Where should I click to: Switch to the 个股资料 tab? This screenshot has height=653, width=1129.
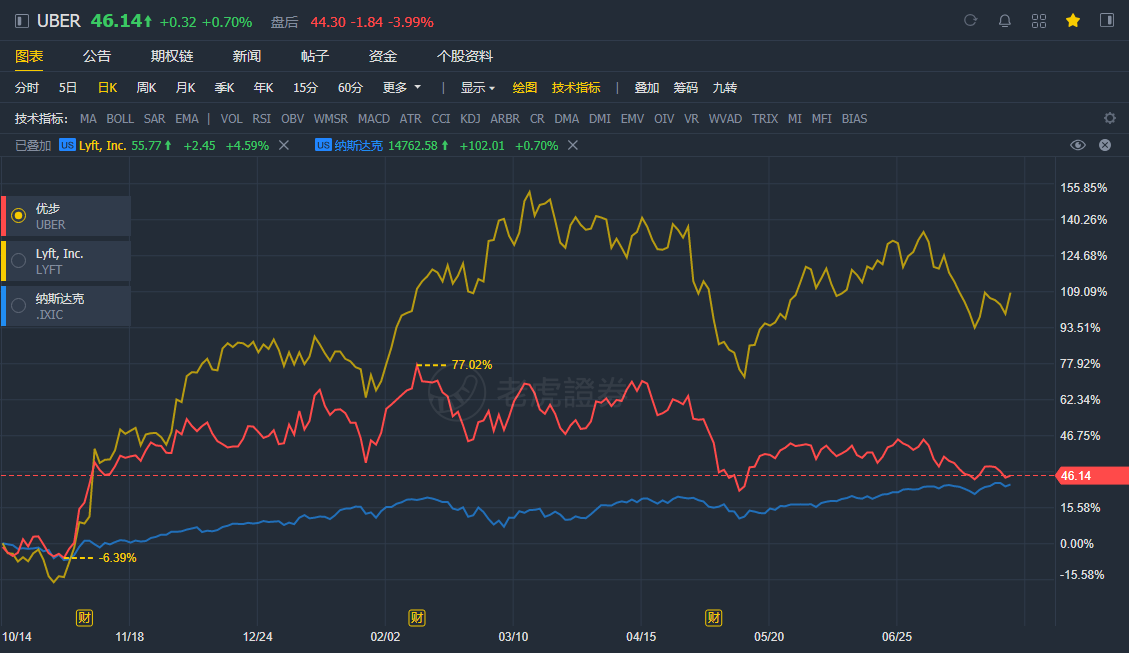coord(464,56)
